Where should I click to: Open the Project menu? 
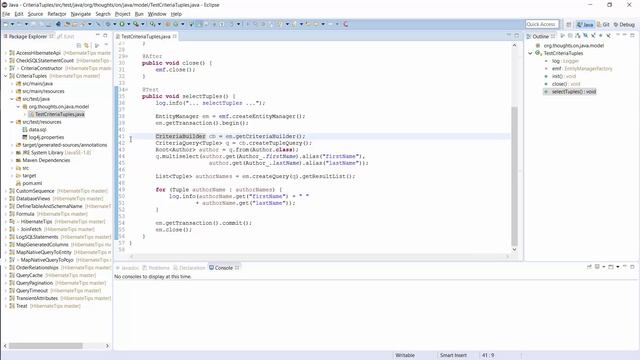[x=122, y=14]
